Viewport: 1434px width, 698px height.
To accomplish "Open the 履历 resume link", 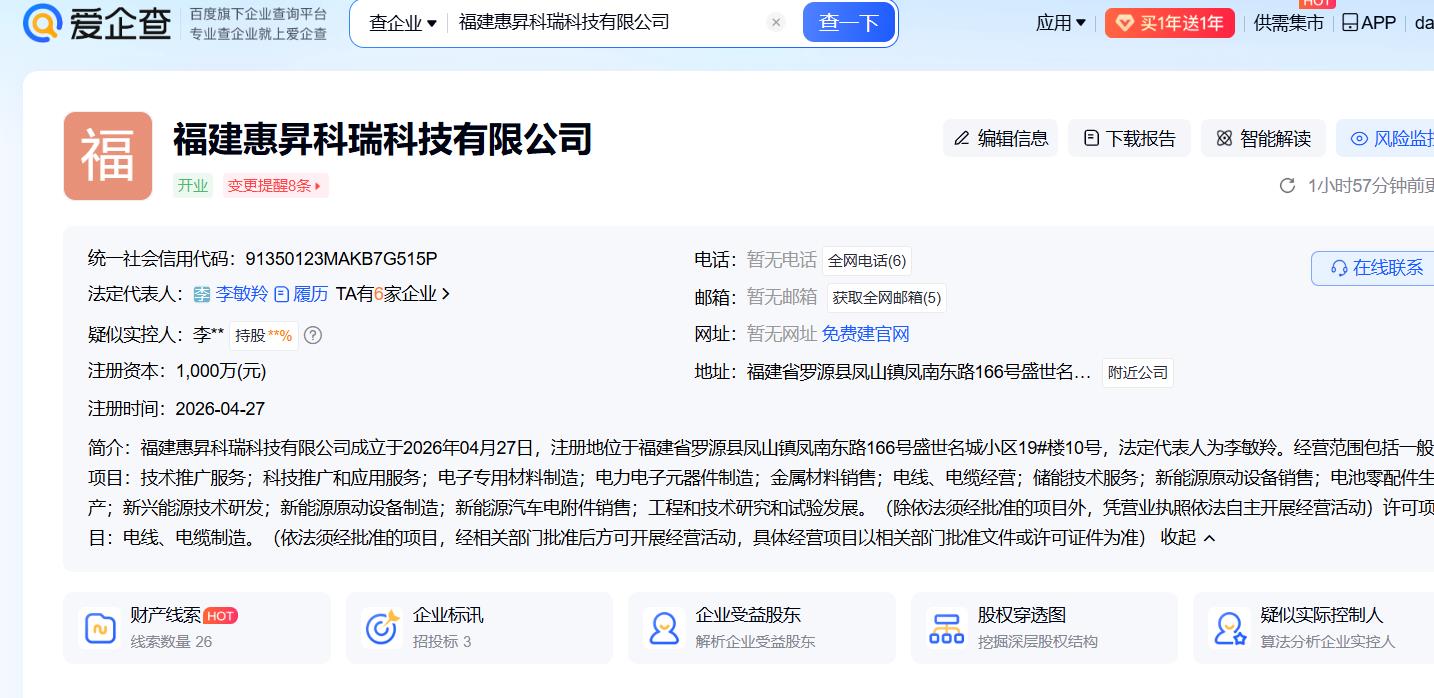I will 301,294.
